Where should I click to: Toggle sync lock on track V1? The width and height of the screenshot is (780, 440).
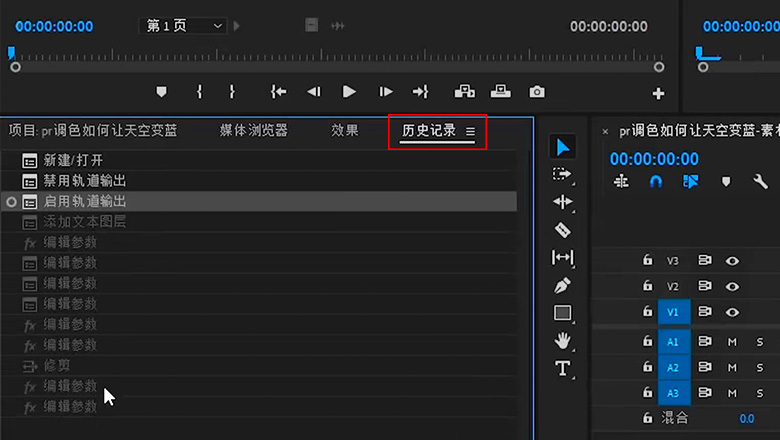[x=704, y=311]
